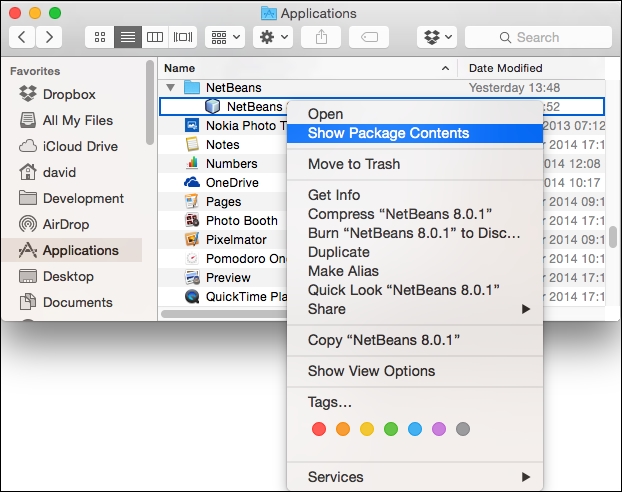
Task: Switch to list view
Action: [x=128, y=37]
